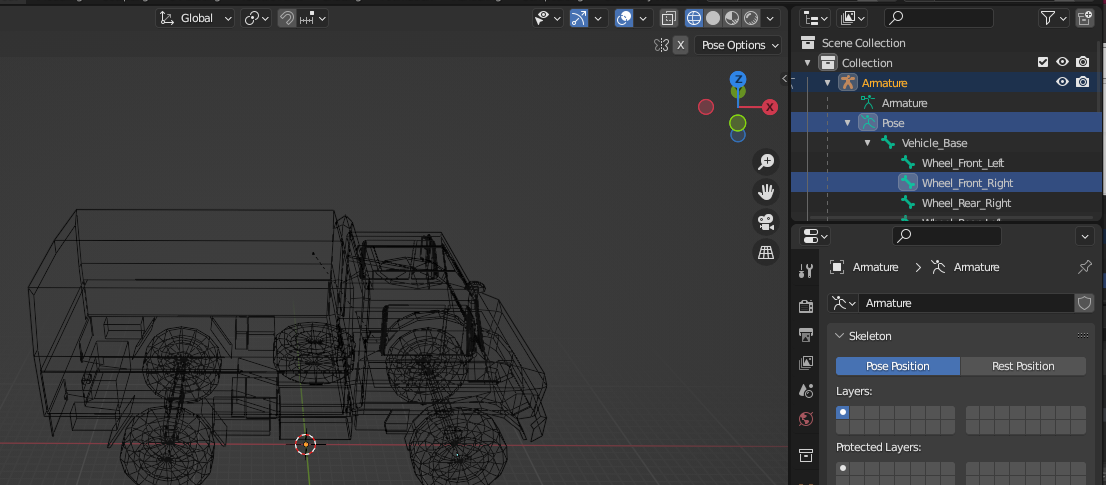Toggle X-axis mirror button

680,45
